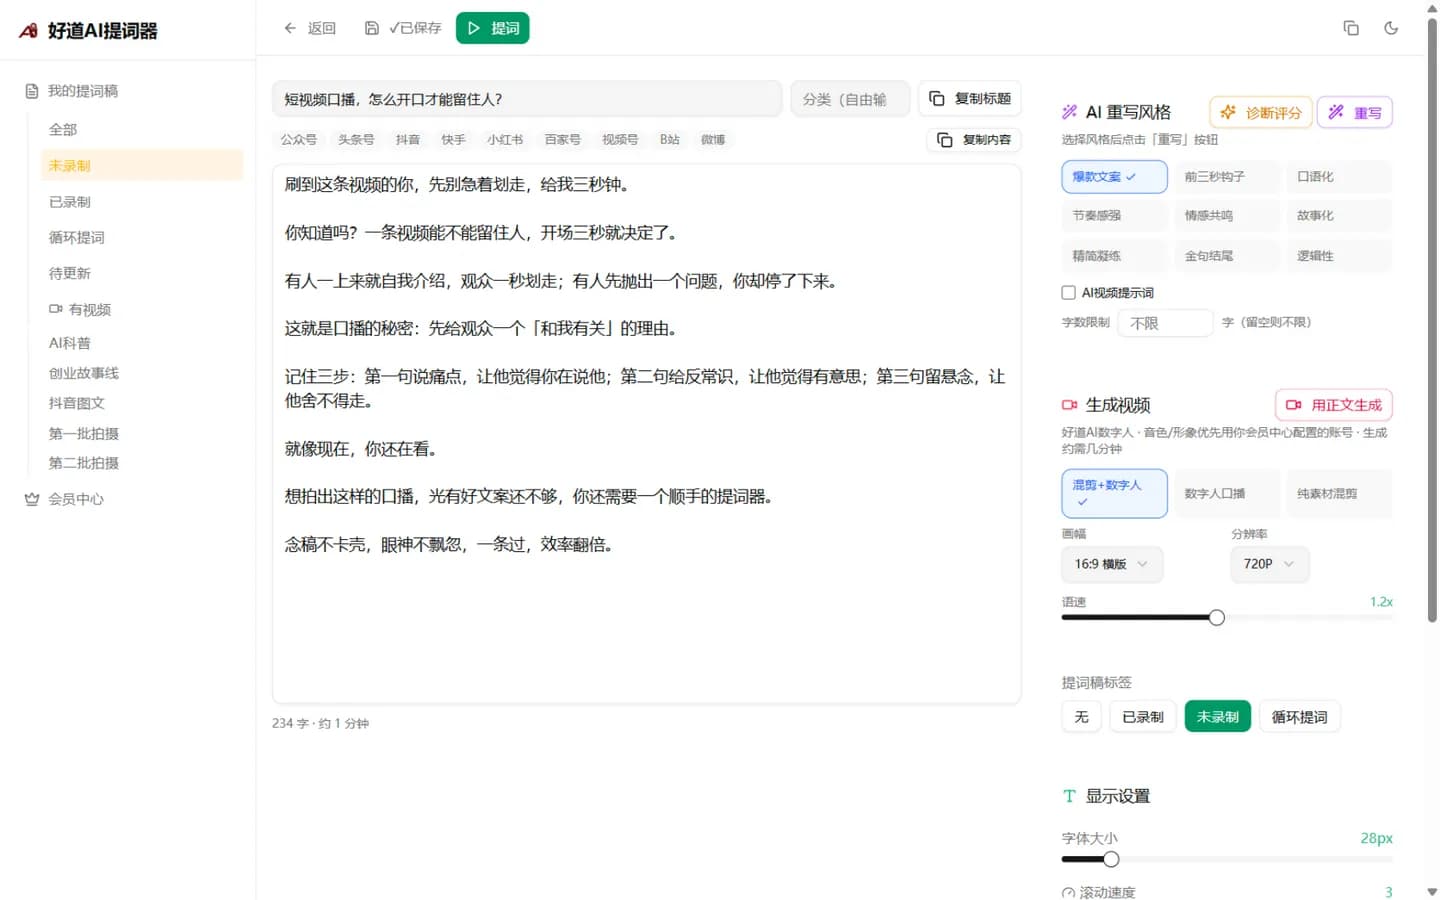Set the script tag to 循环提词
Viewport: 1440px width, 900px height.
coord(1299,717)
